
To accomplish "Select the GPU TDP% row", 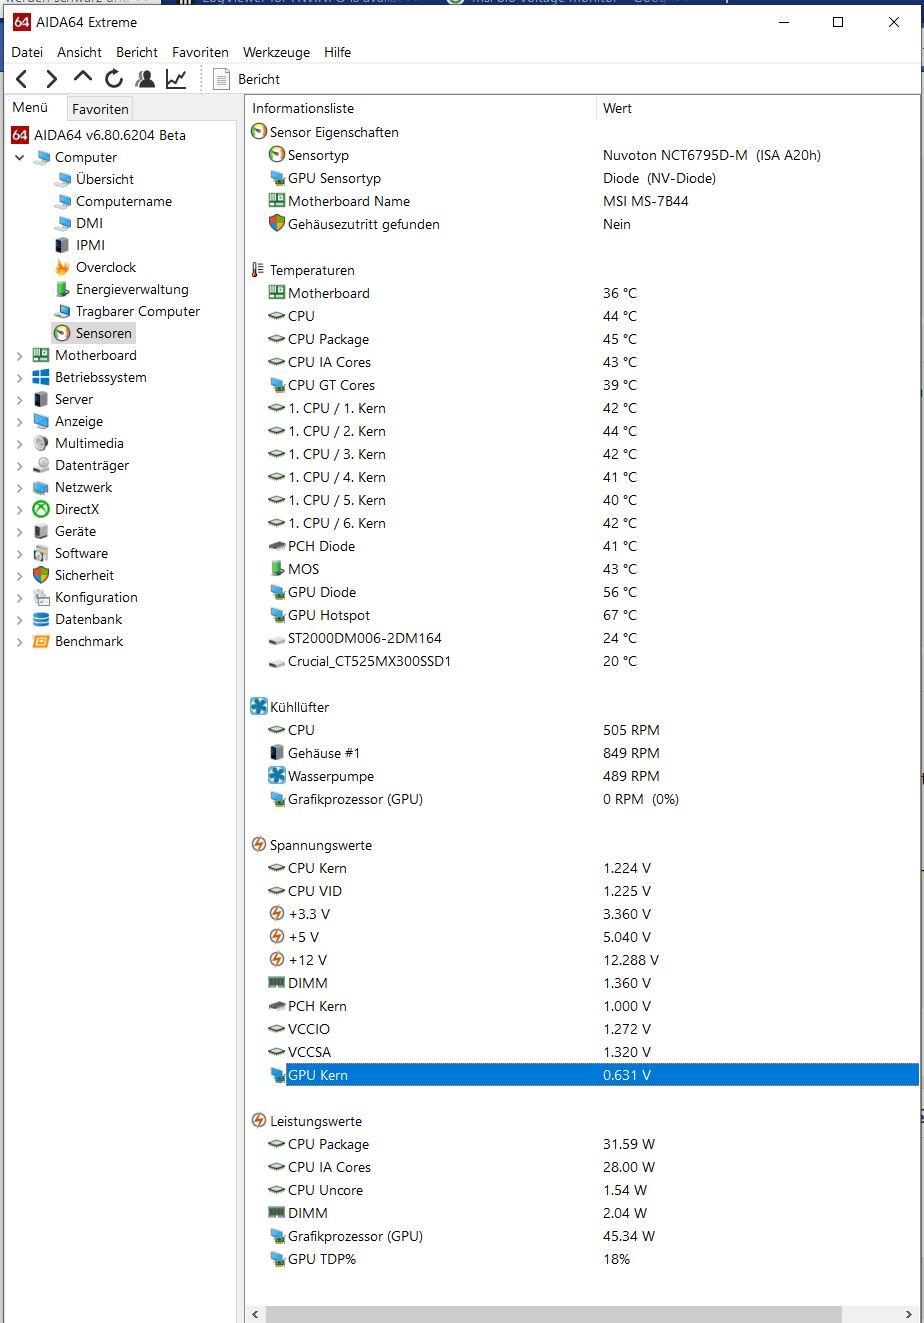I will click(583, 1259).
